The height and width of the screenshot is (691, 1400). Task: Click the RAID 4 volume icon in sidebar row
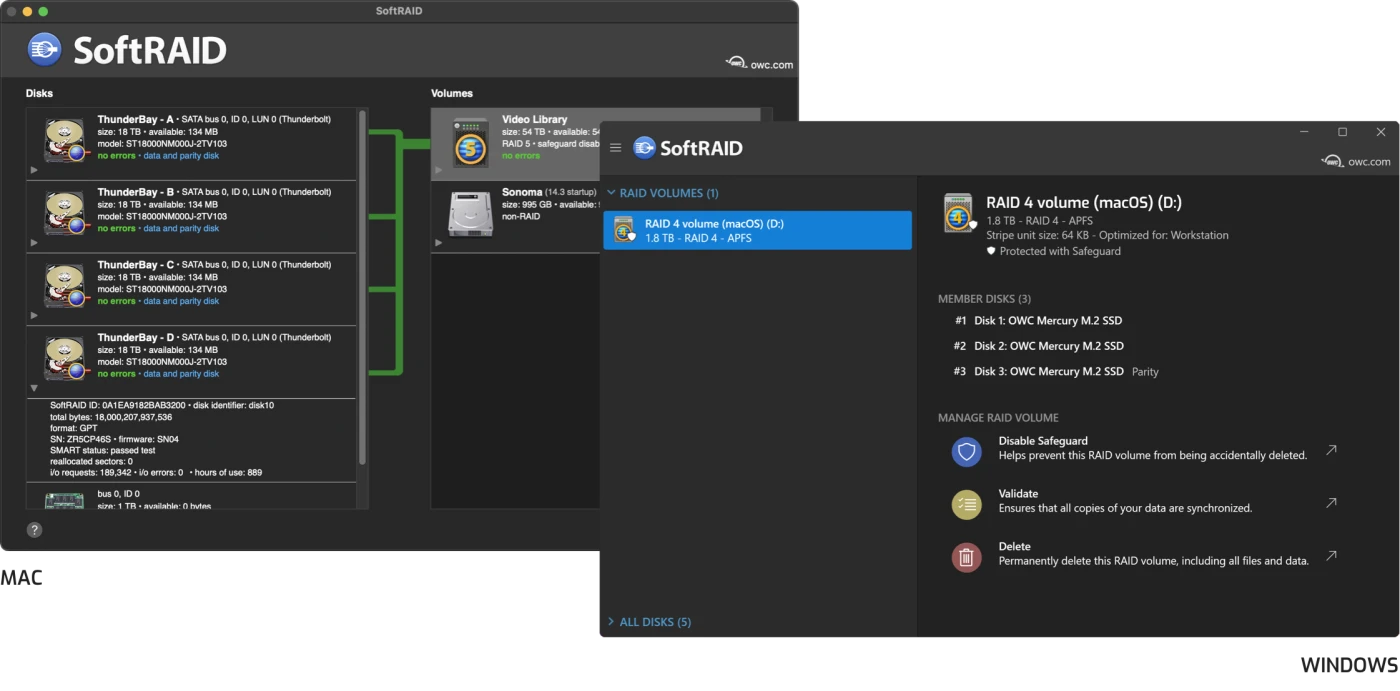click(624, 230)
